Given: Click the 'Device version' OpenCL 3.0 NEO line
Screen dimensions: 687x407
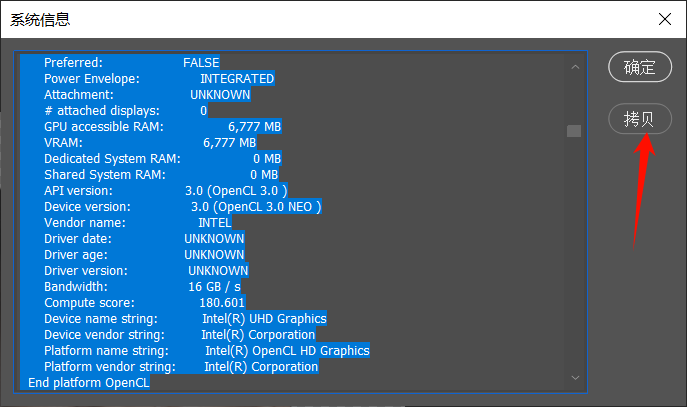Looking at the screenshot, I should [182, 206].
